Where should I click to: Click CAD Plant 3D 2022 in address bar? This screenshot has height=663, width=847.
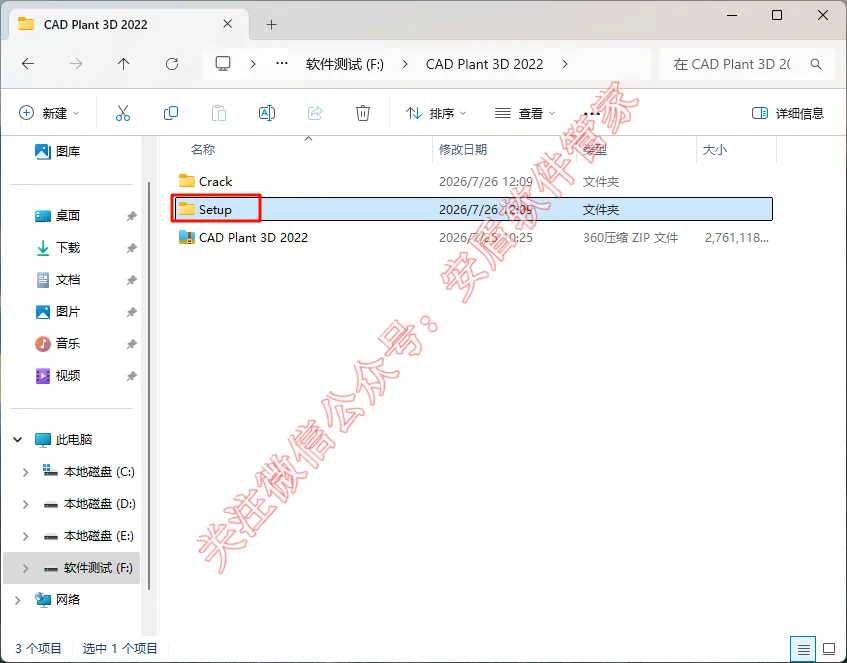coord(485,64)
